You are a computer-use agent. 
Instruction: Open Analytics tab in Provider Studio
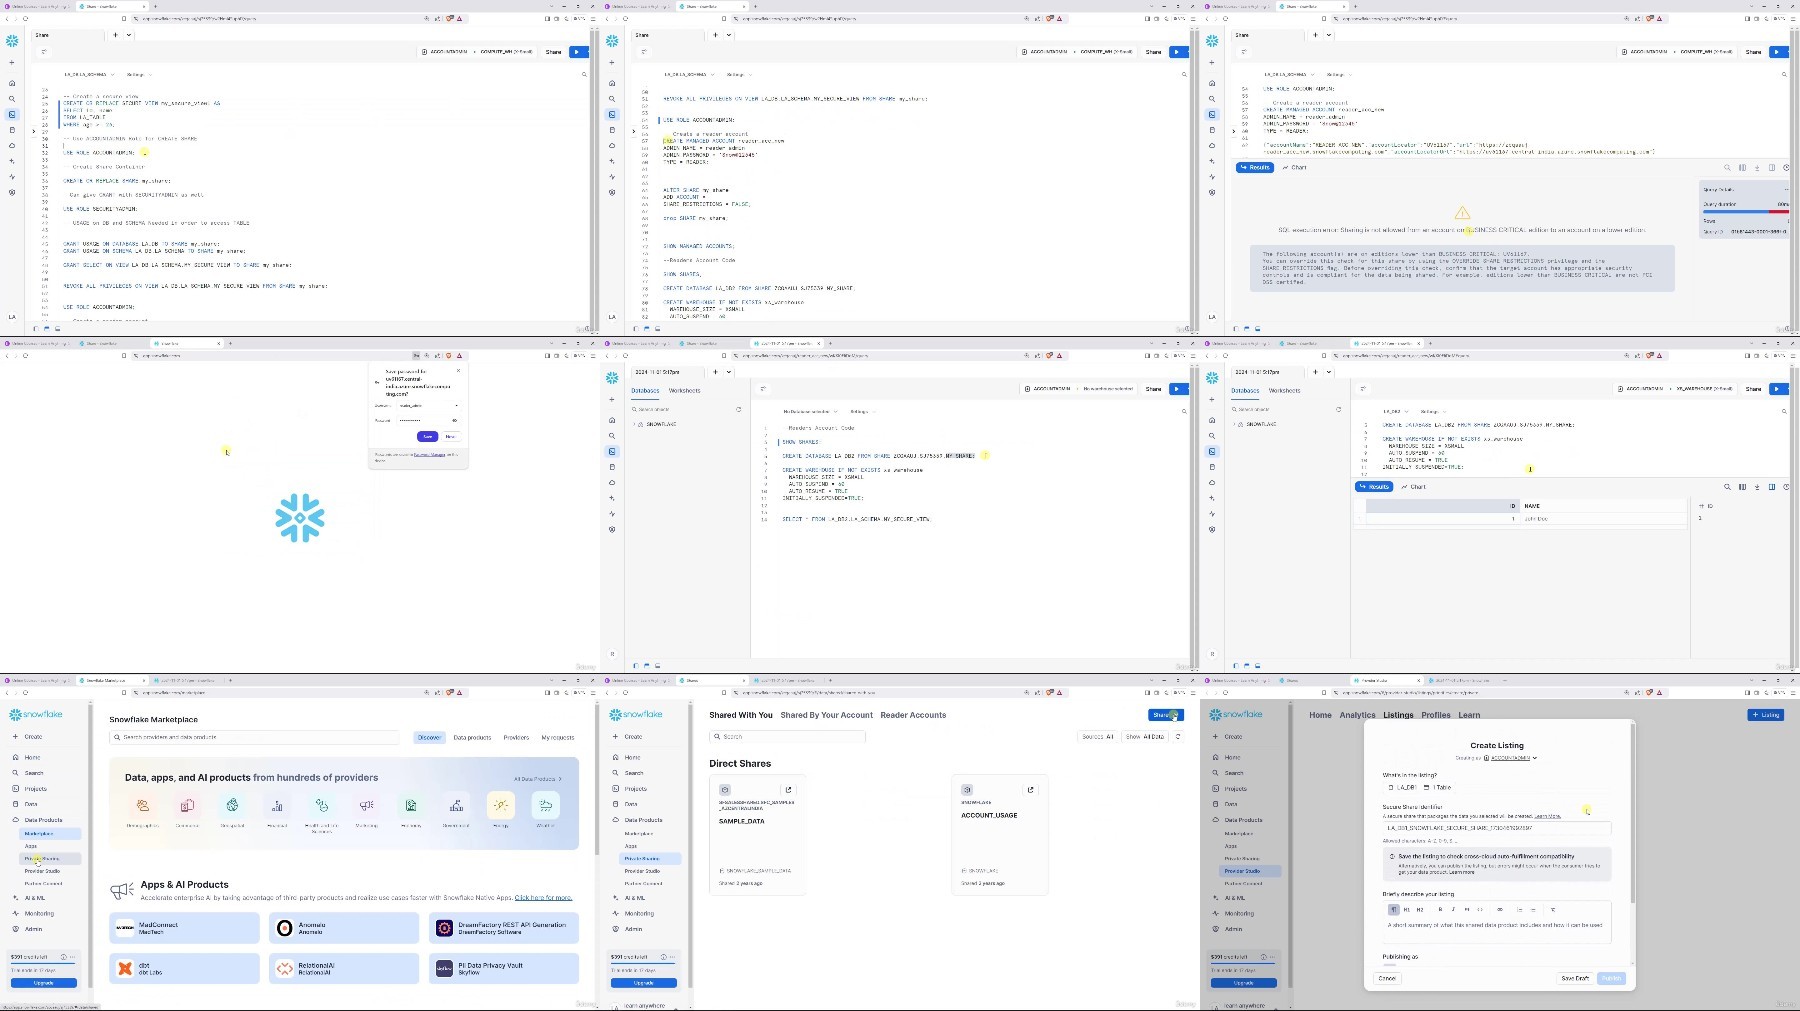pos(1357,715)
